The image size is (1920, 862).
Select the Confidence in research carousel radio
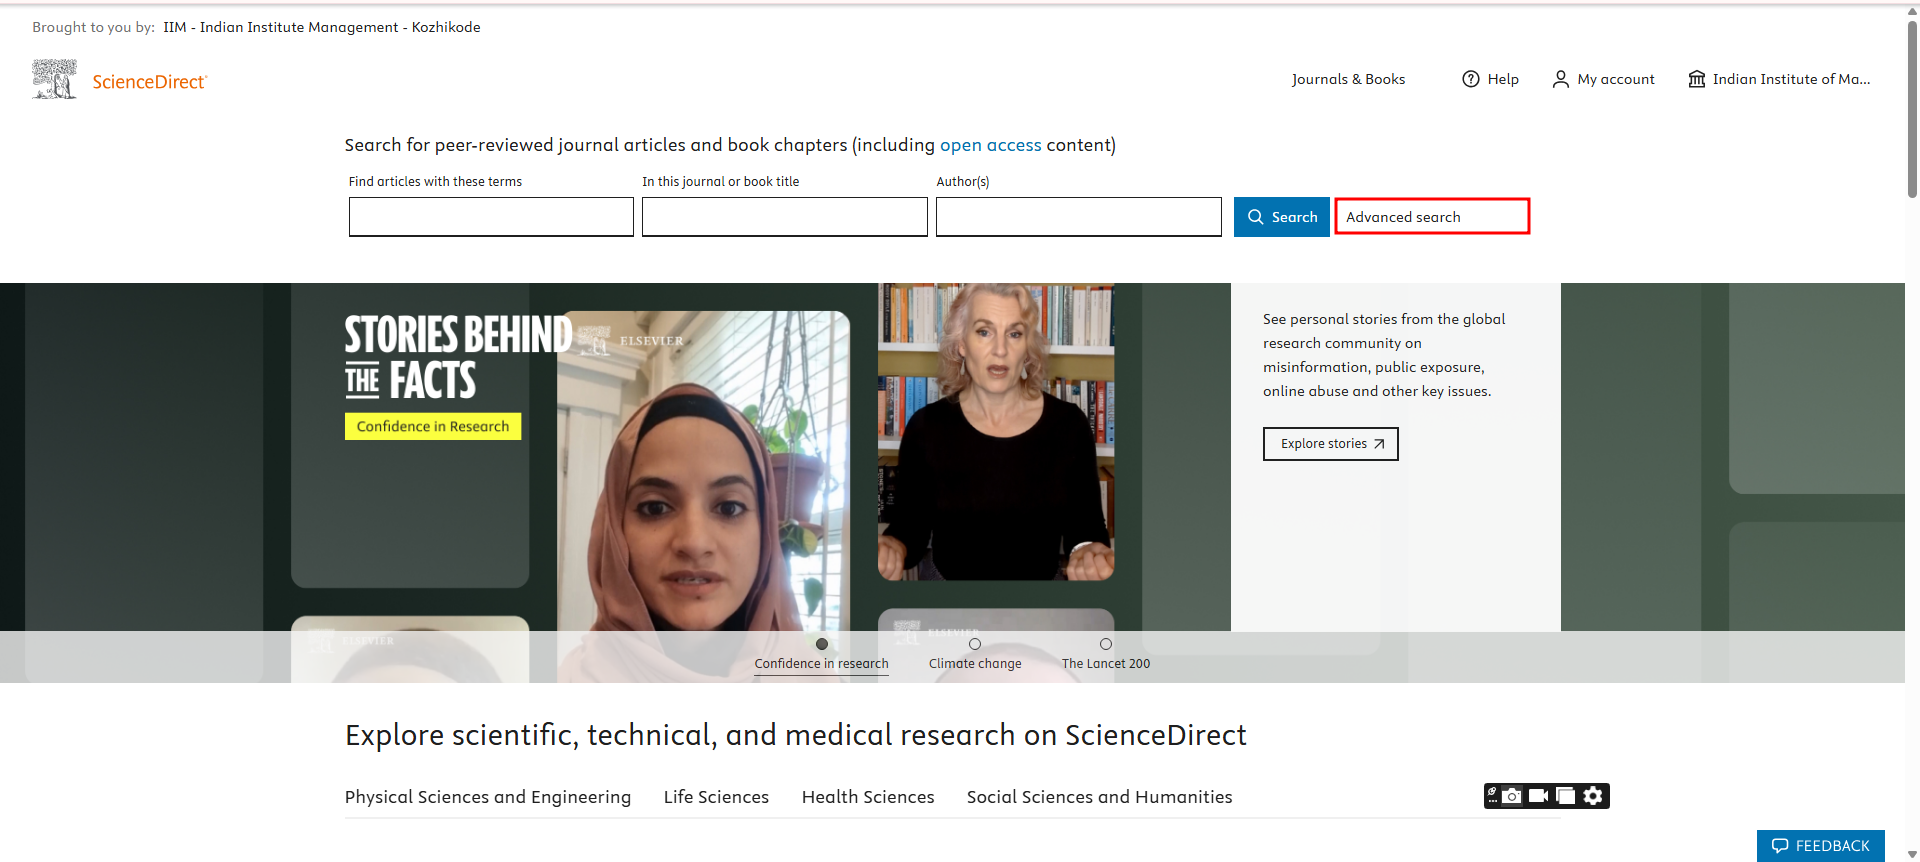click(x=822, y=644)
